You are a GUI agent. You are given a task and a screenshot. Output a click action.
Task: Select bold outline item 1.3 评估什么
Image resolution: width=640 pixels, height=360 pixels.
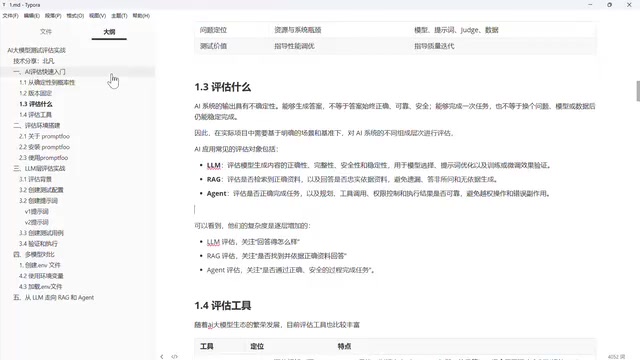pyautogui.click(x=36, y=104)
